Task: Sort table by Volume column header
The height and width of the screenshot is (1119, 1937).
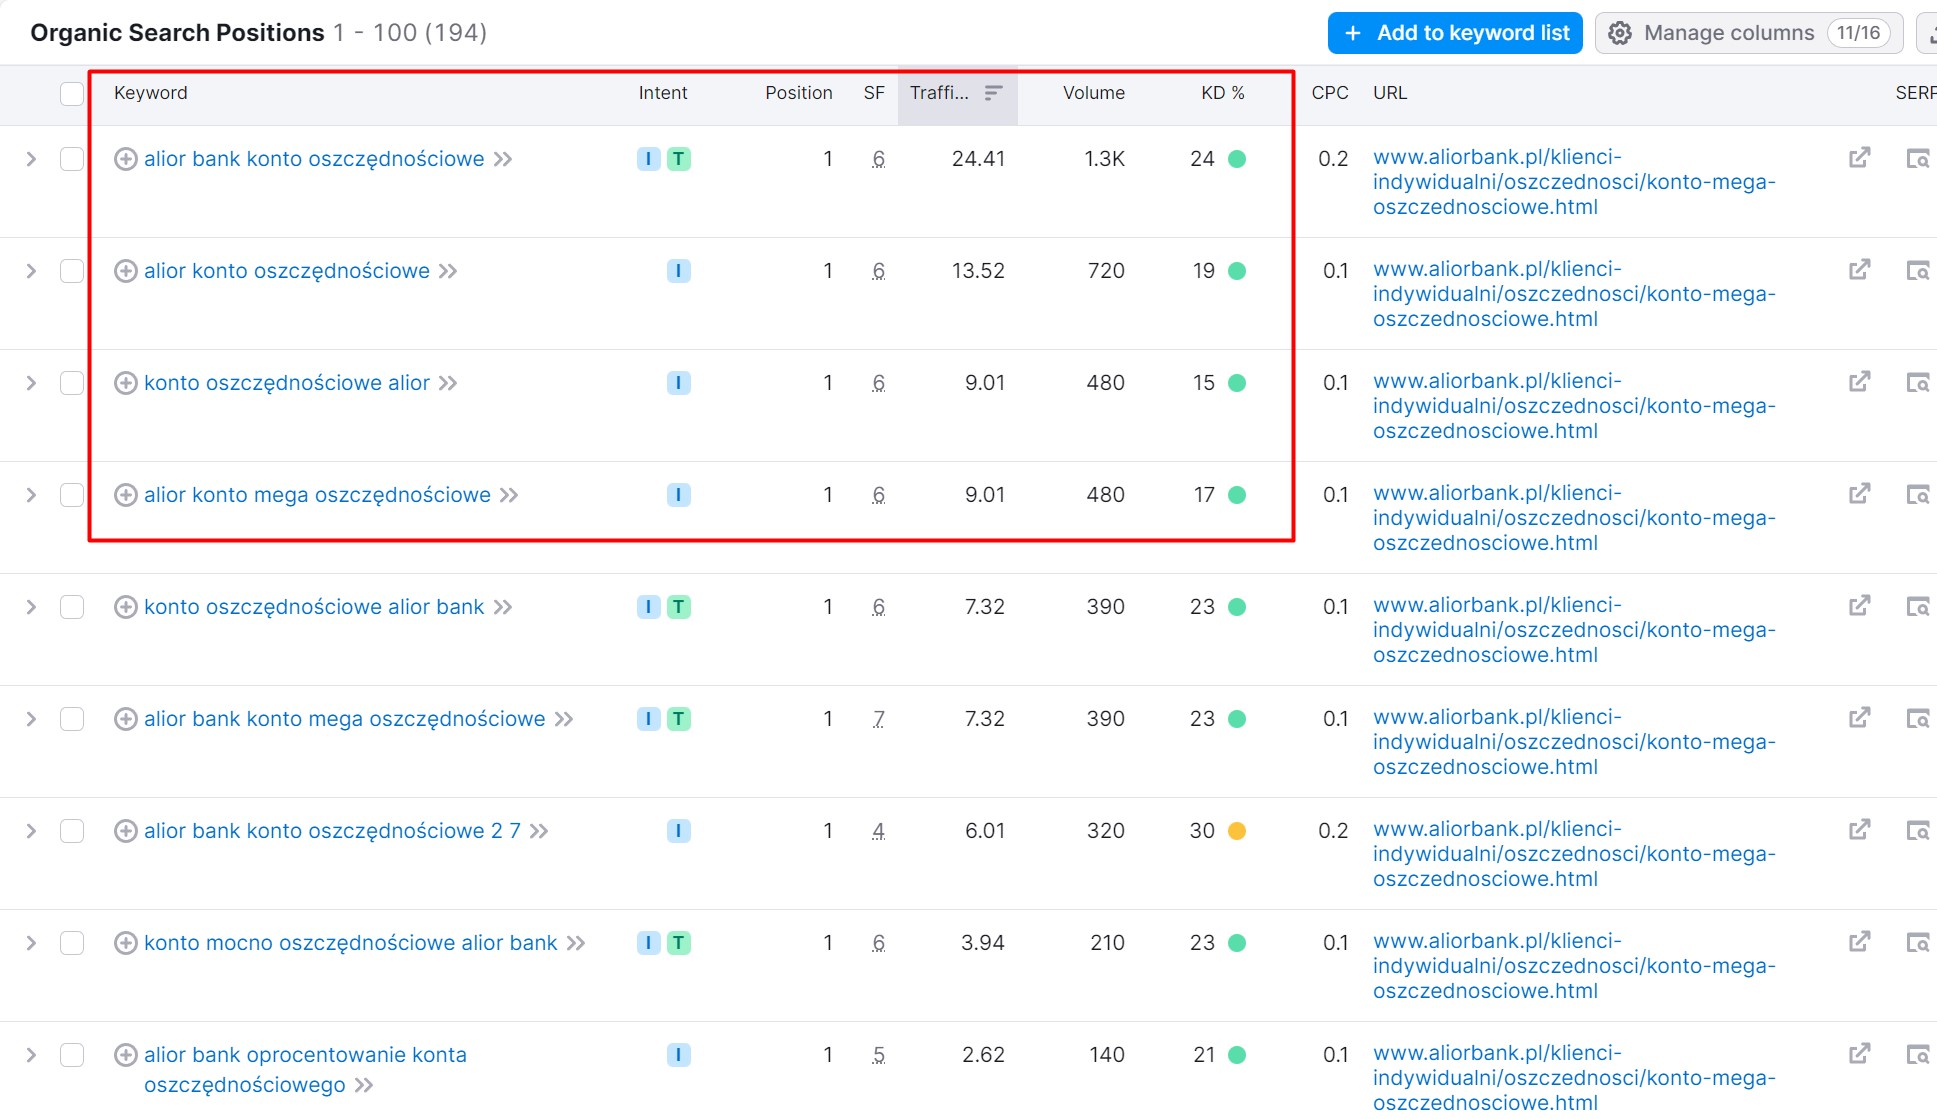Action: (x=1093, y=93)
